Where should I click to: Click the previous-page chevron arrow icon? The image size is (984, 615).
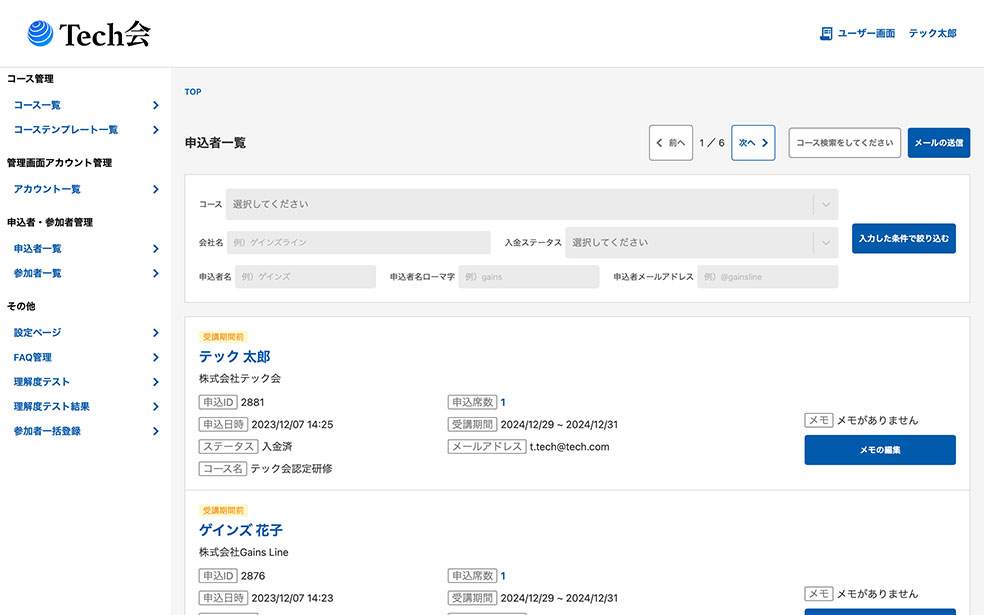661,142
